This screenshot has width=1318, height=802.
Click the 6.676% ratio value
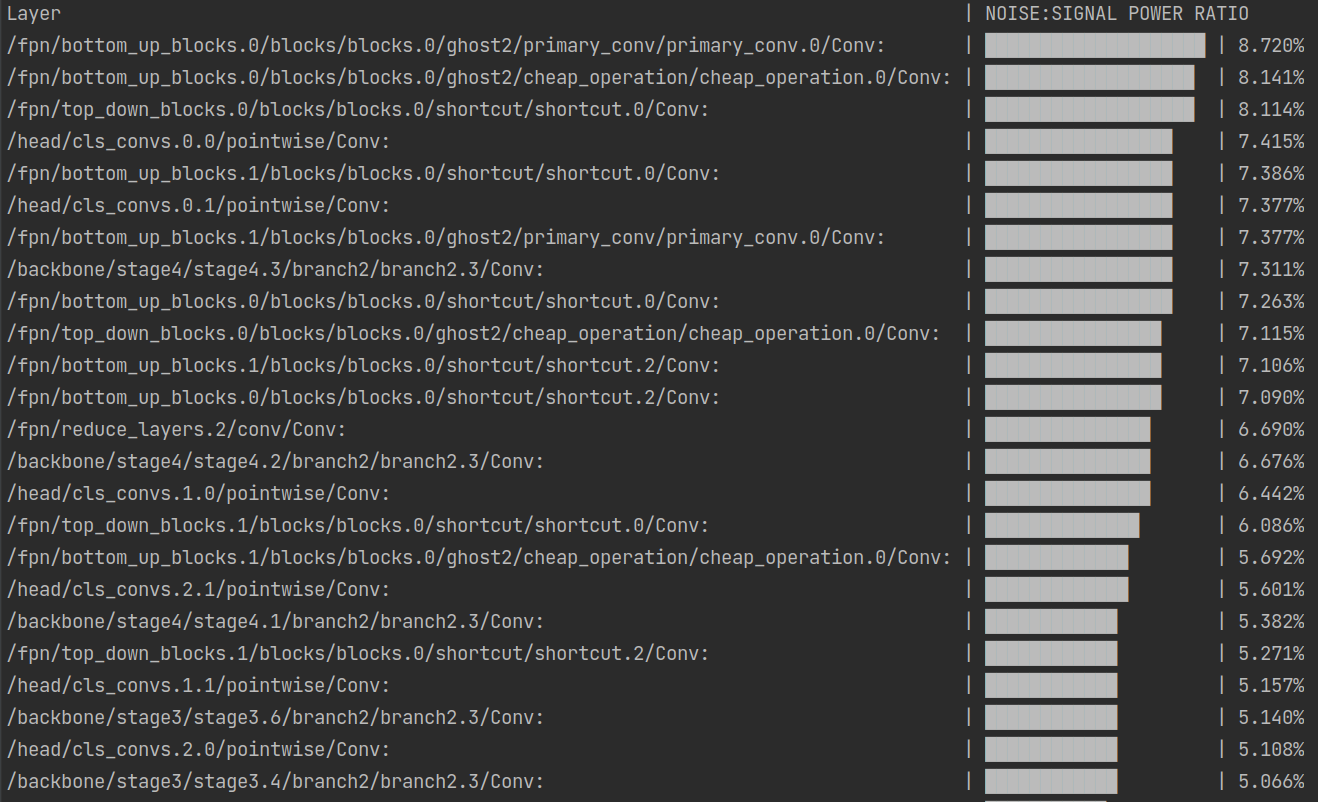(1271, 462)
